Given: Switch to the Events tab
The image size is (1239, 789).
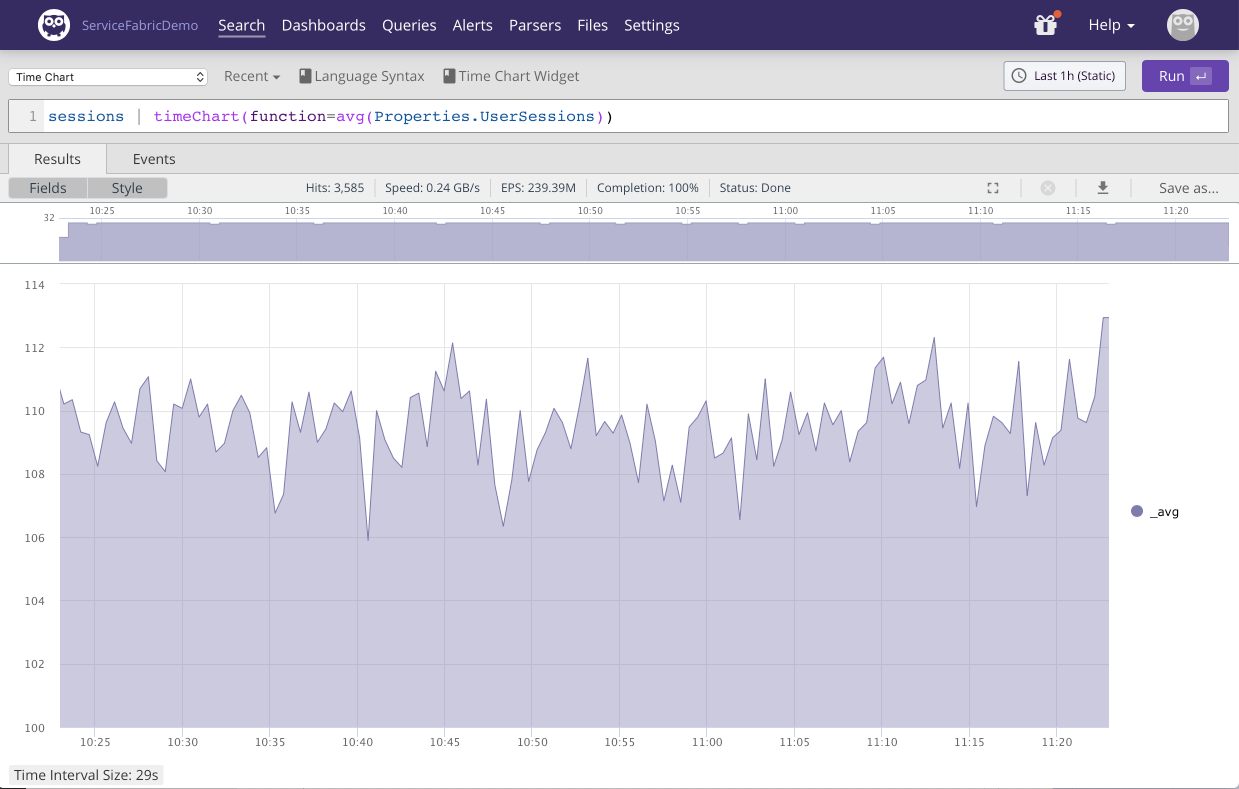Looking at the screenshot, I should tap(154, 159).
